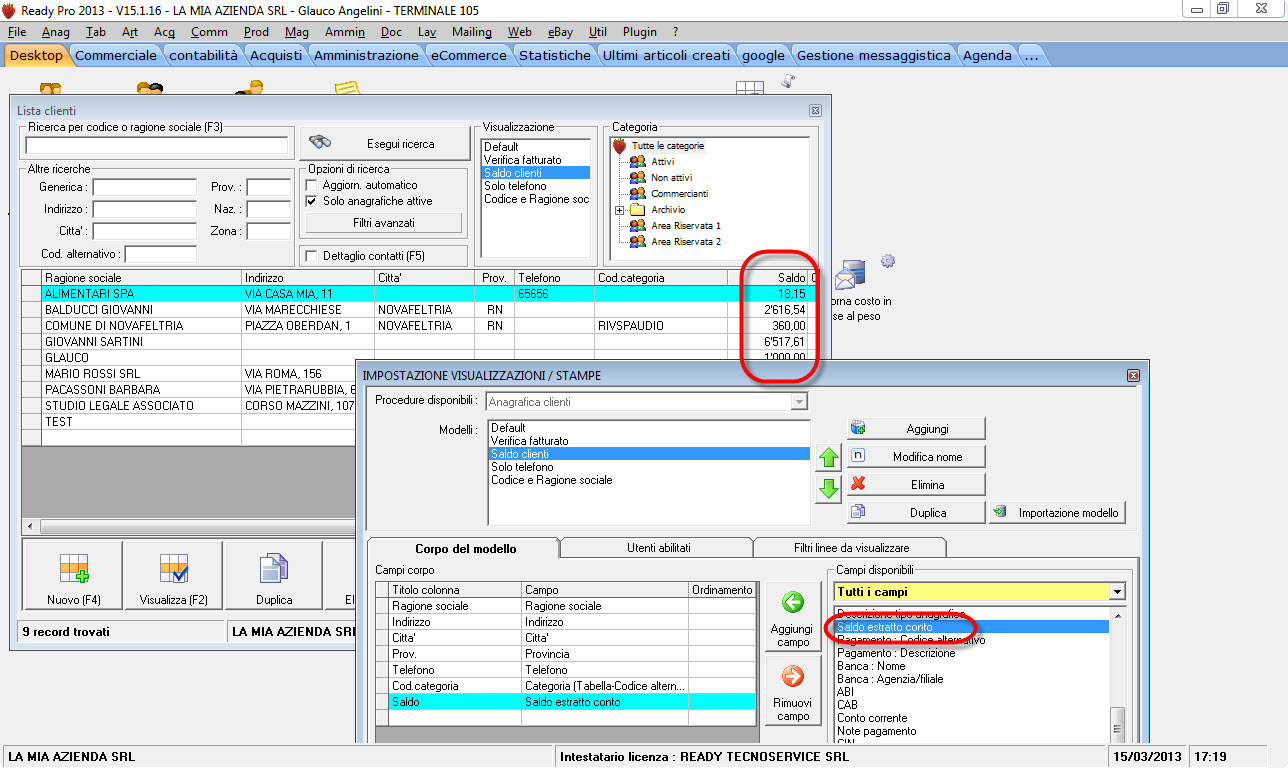
Task: Enable the Aggiorn. automatico checkbox
Action: (311, 186)
